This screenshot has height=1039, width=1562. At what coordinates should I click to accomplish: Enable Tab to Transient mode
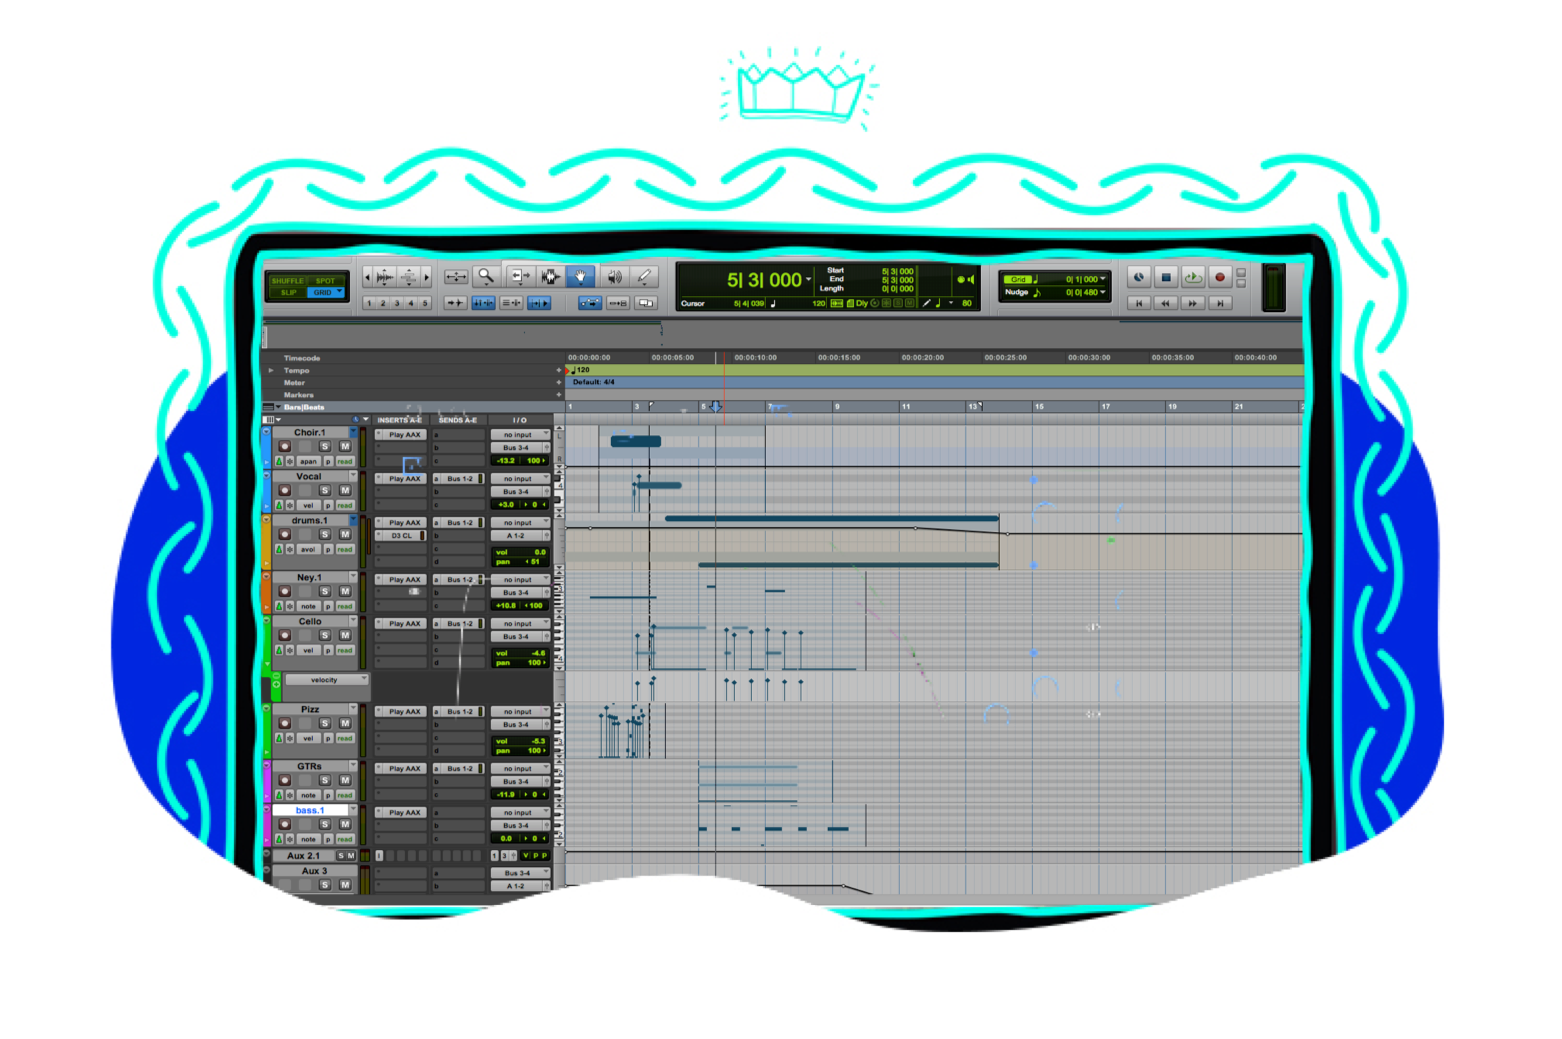tap(455, 304)
